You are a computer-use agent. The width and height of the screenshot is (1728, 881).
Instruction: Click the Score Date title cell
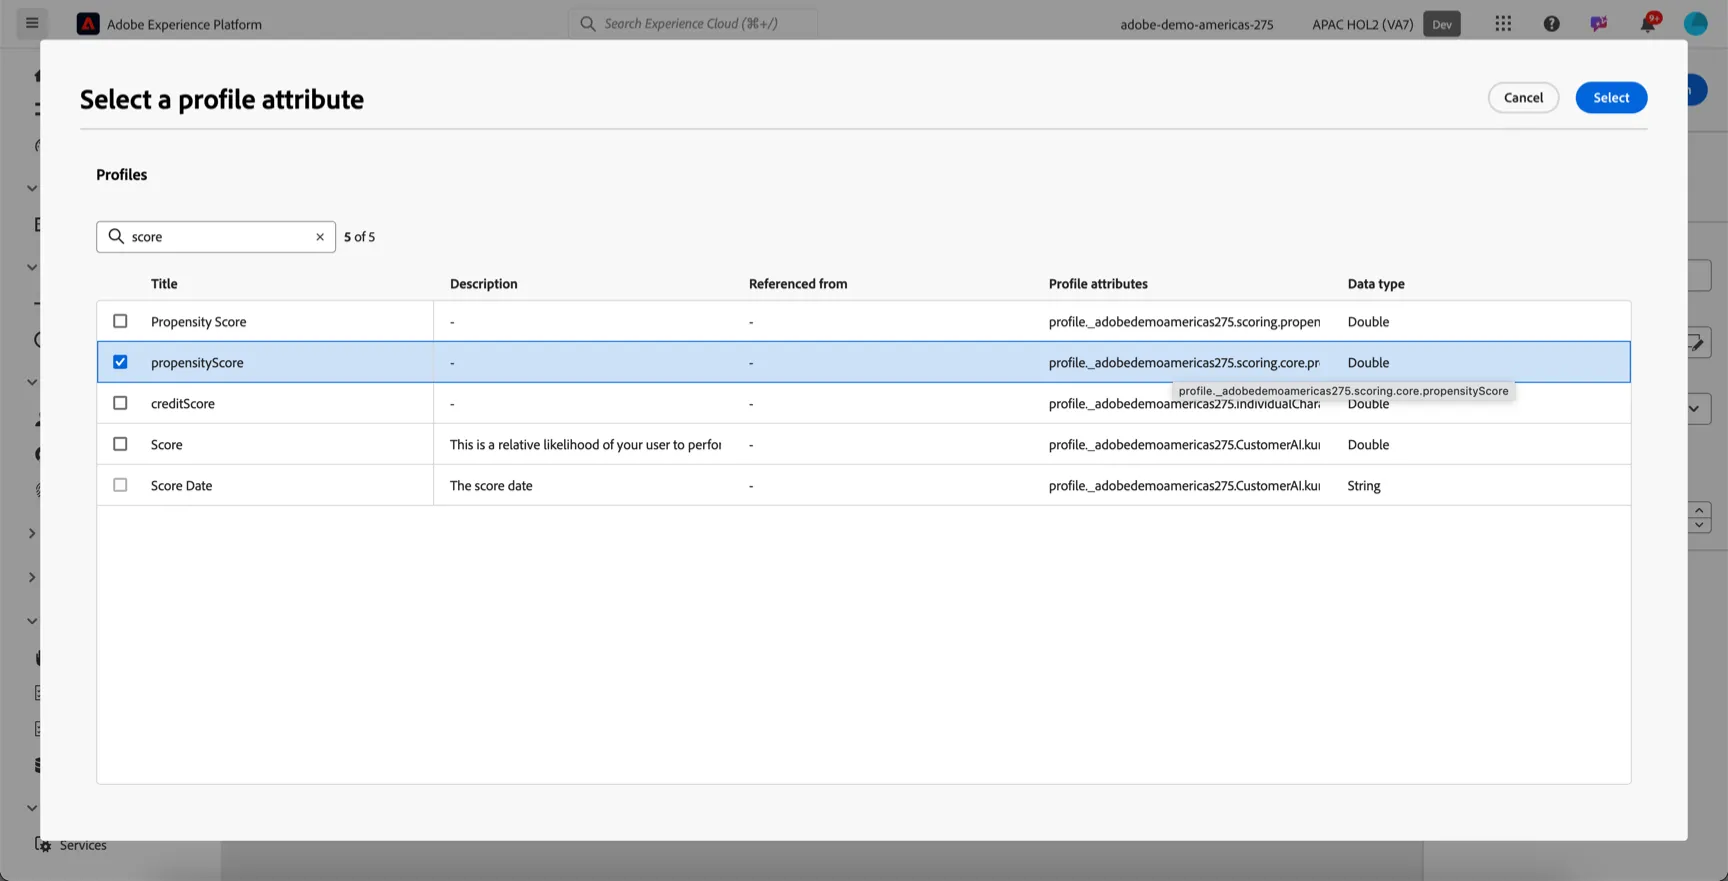coord(181,486)
